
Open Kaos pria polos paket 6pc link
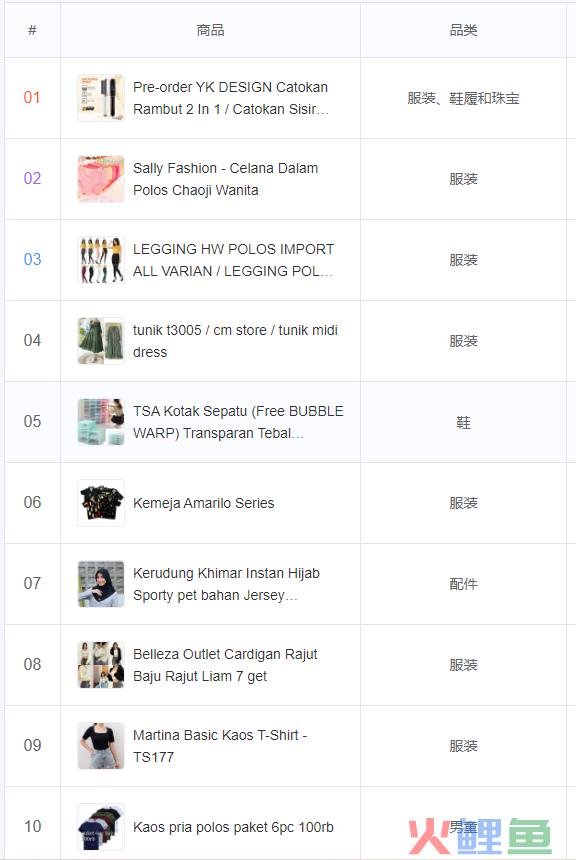coord(233,827)
